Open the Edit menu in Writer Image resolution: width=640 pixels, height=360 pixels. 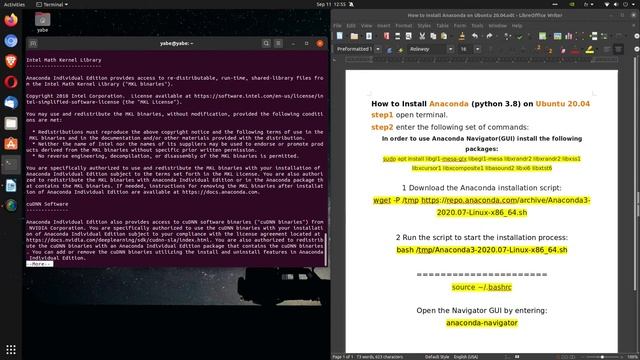click(351, 26)
